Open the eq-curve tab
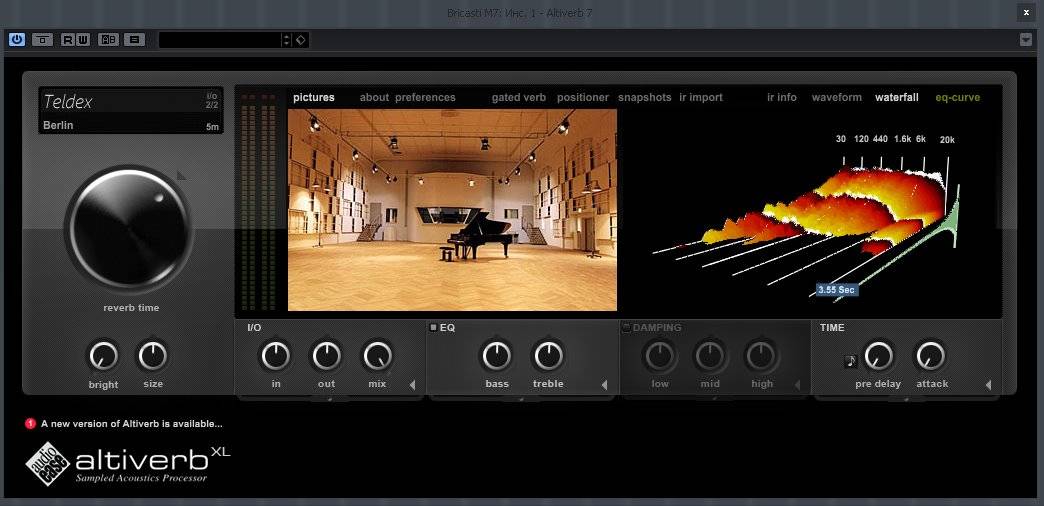 [957, 98]
